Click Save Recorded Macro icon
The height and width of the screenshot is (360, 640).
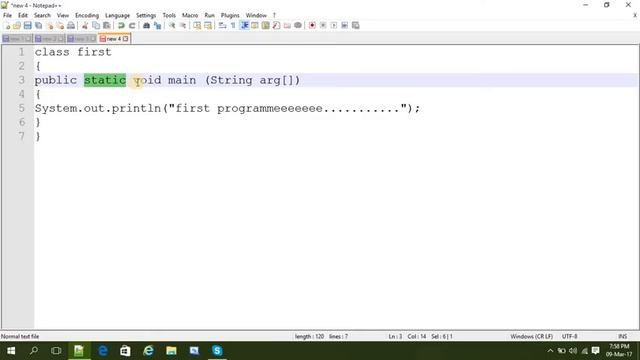point(356,26)
